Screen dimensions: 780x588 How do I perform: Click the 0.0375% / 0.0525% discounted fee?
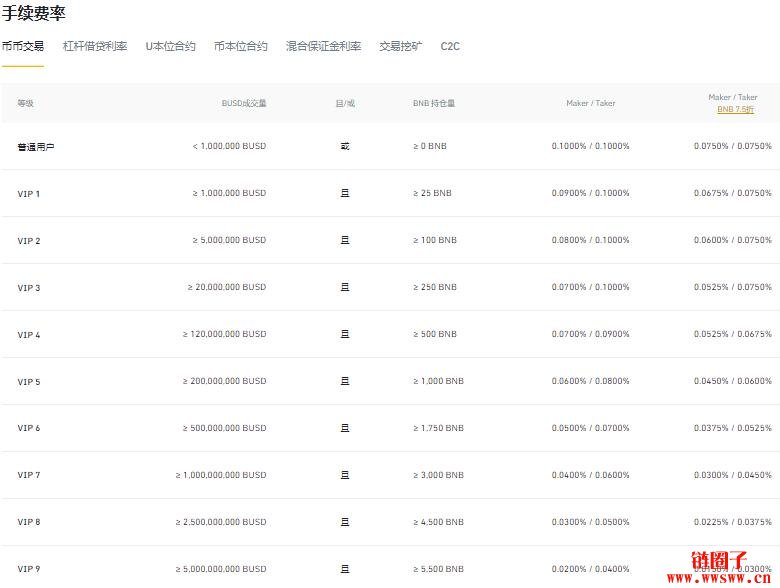(733, 428)
